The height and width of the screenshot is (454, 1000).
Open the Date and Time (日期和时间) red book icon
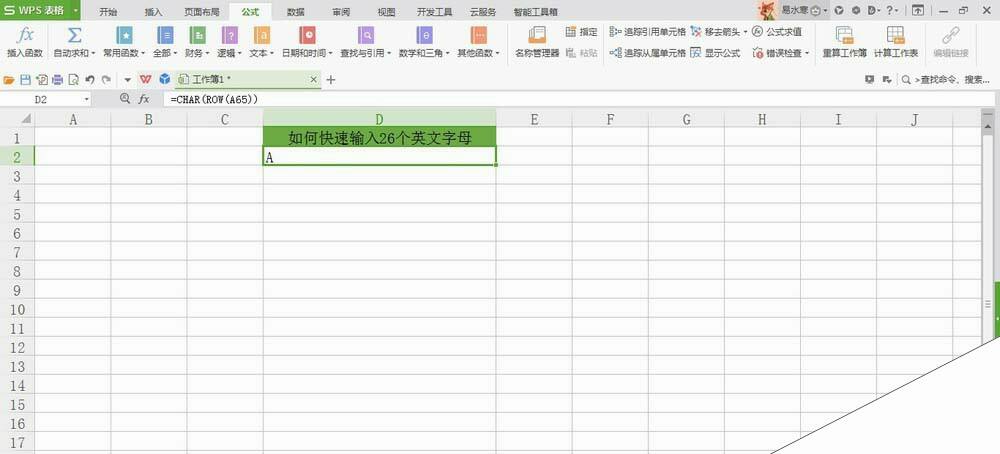tap(307, 35)
